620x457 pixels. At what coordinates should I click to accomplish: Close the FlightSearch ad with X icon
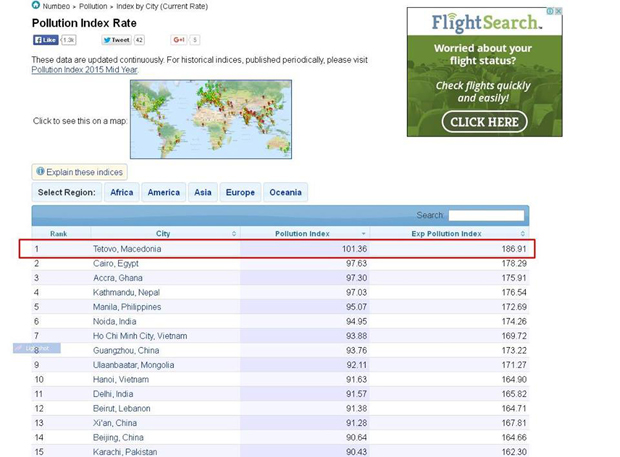[558, 11]
